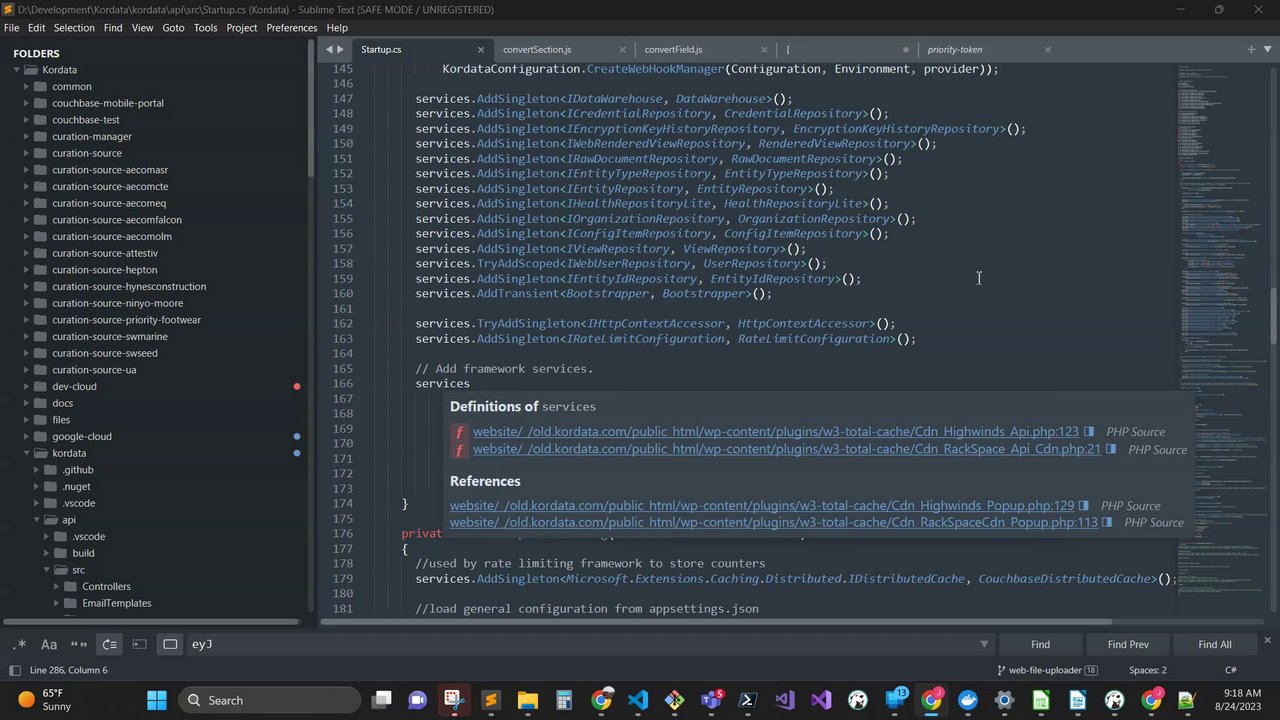Open the Preferences menu
The image size is (1280, 720).
(x=292, y=28)
